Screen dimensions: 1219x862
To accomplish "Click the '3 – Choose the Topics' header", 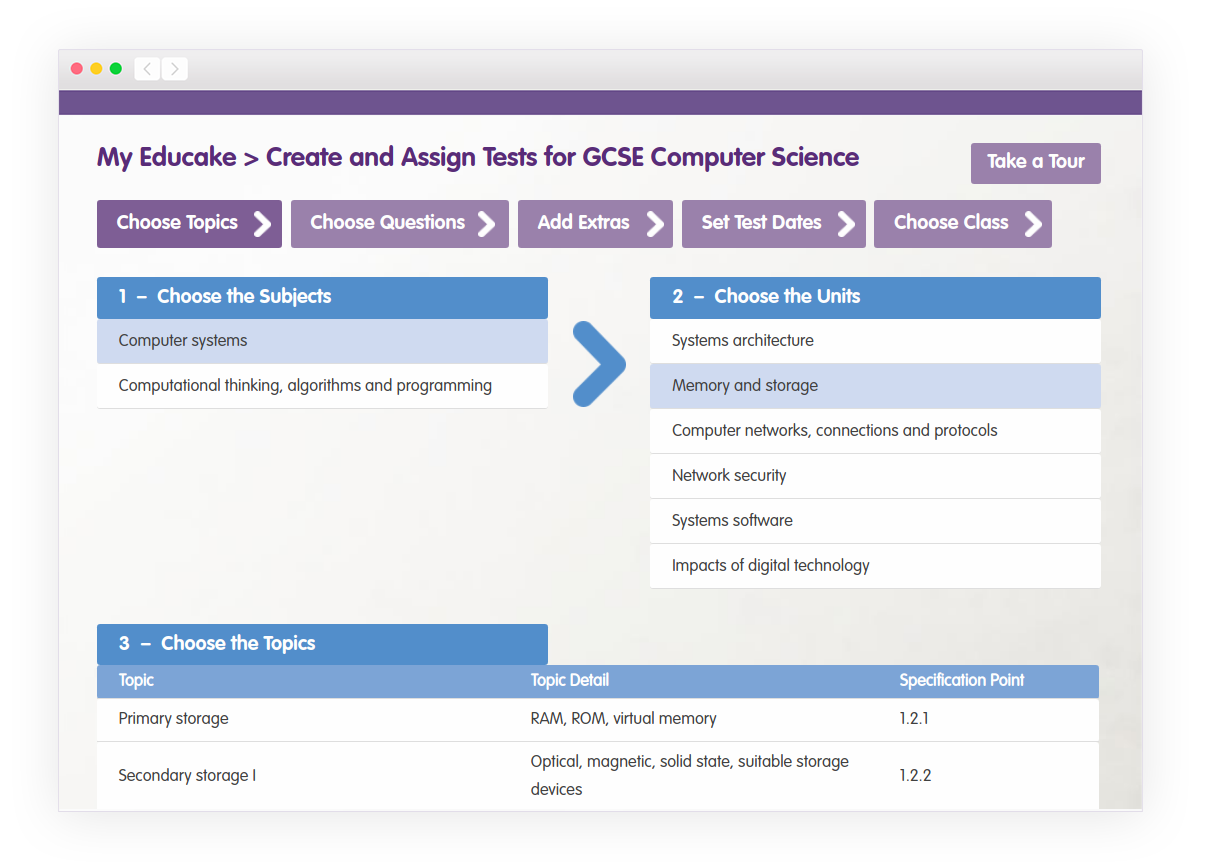I will tap(322, 644).
